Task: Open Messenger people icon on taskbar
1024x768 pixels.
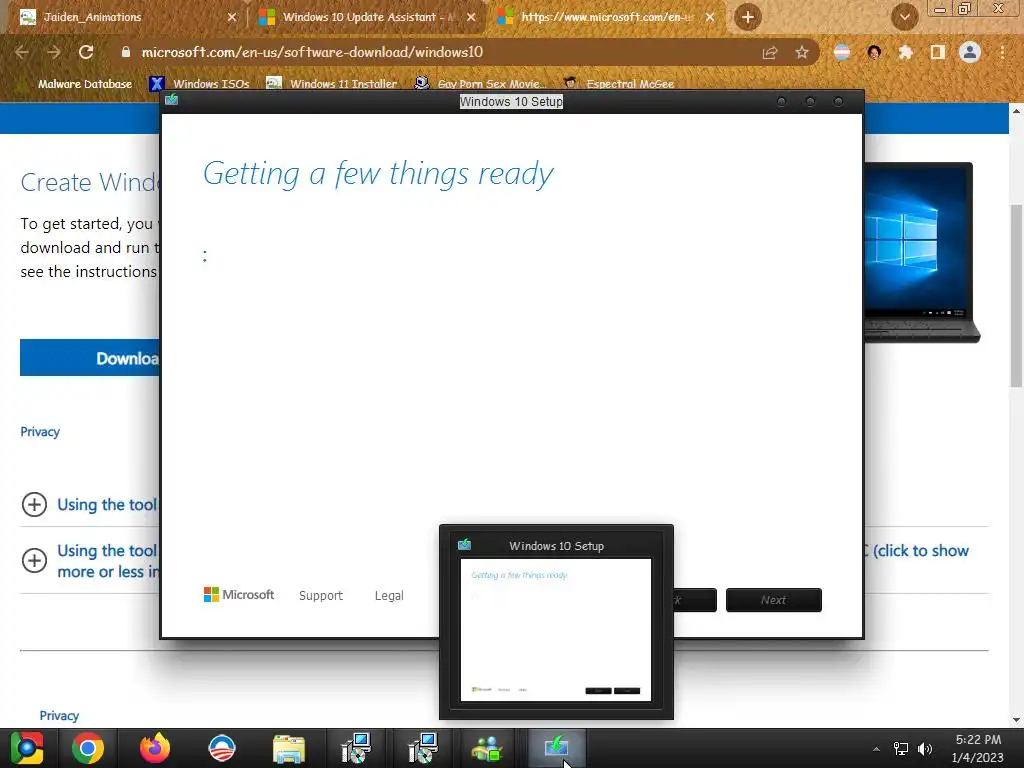Action: tap(488, 748)
